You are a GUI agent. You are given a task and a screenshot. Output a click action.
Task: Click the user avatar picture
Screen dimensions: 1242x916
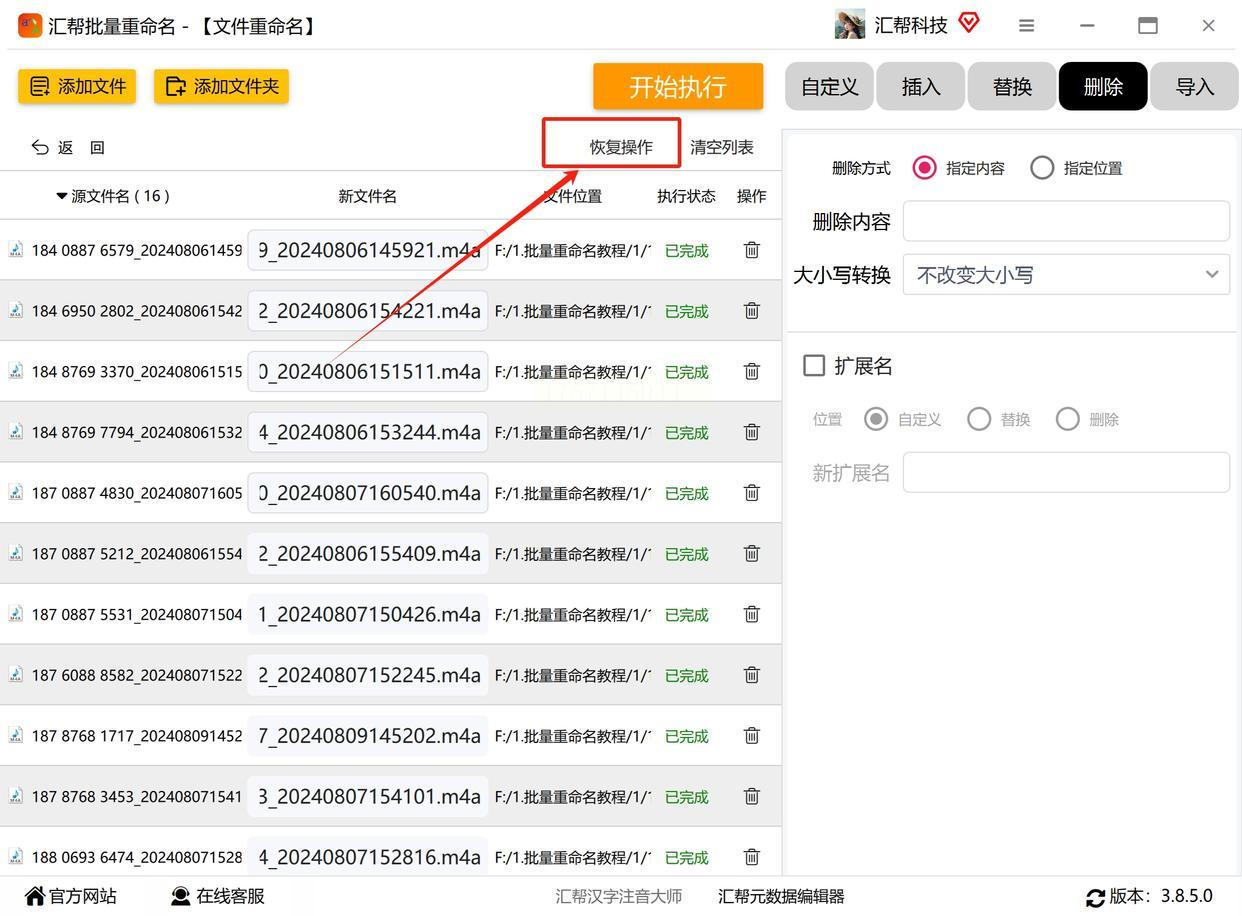click(x=850, y=25)
